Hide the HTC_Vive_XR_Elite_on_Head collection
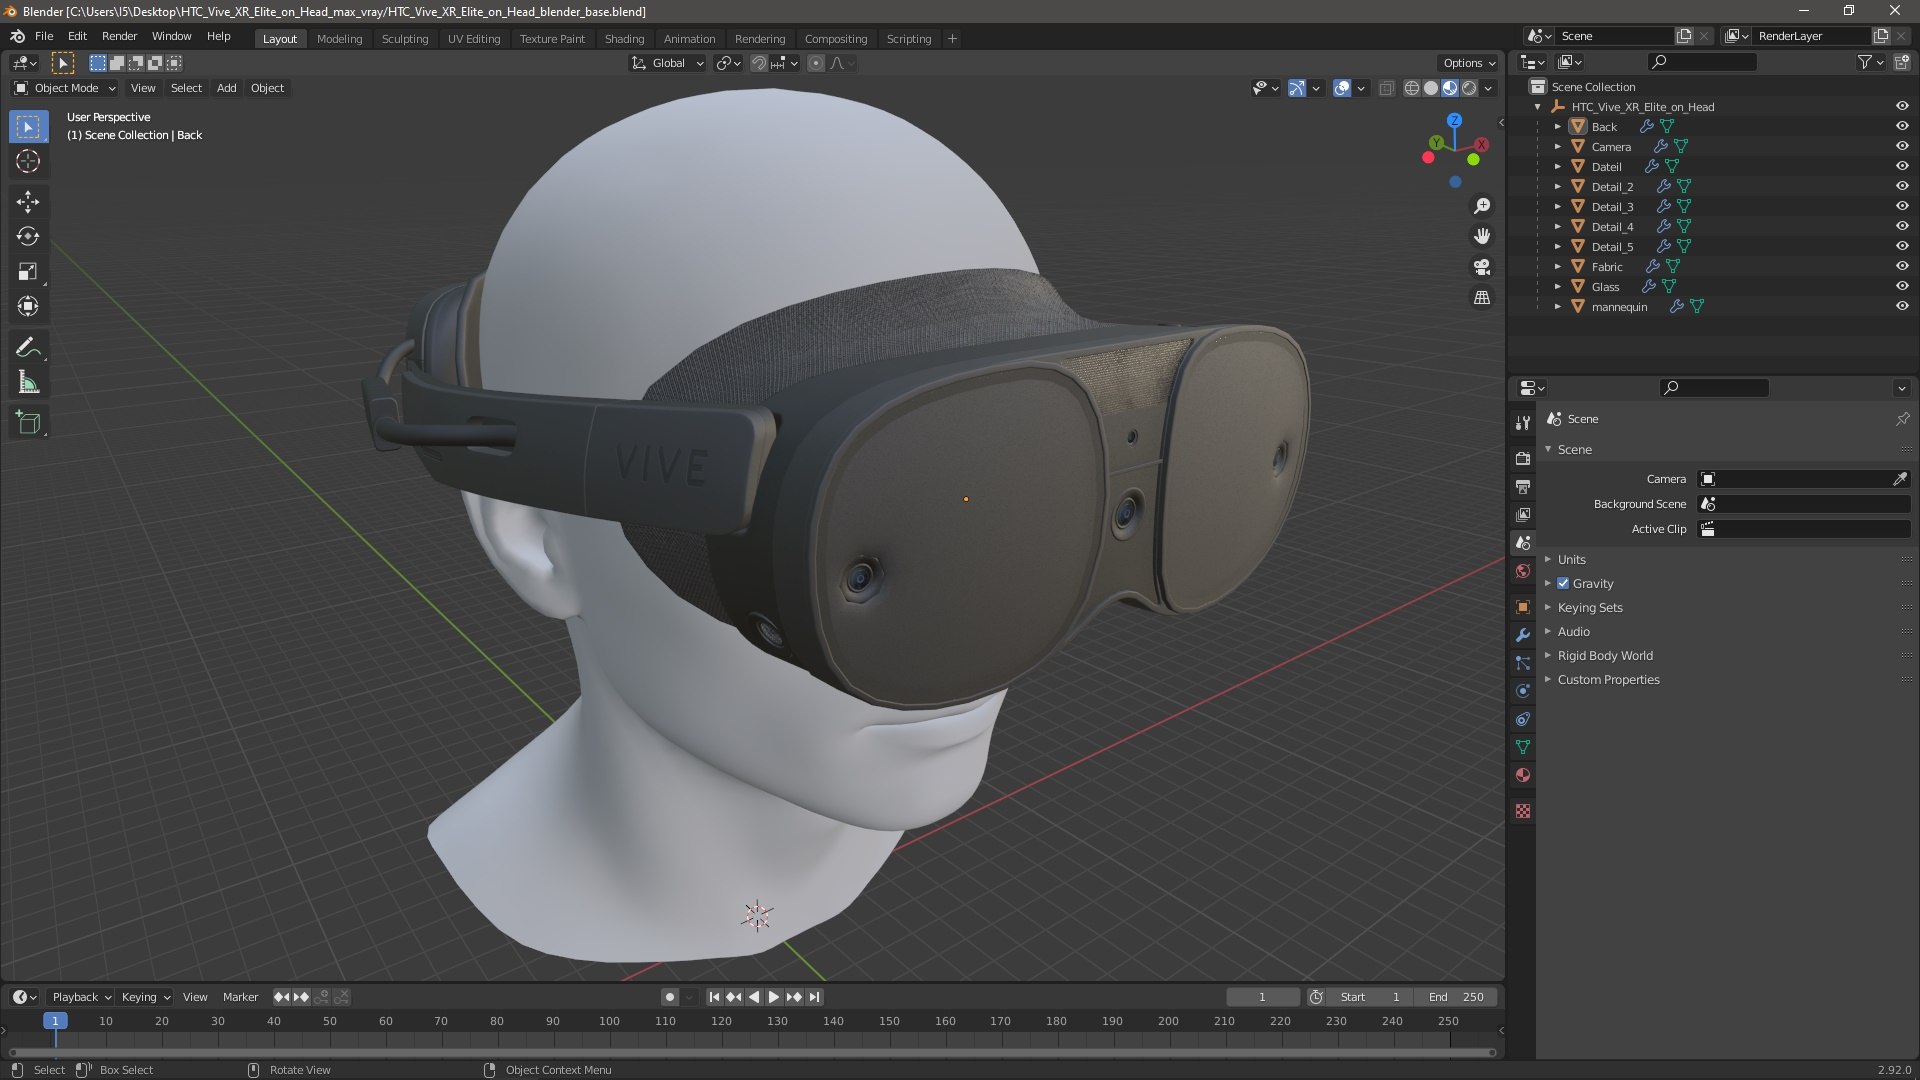 (1902, 106)
